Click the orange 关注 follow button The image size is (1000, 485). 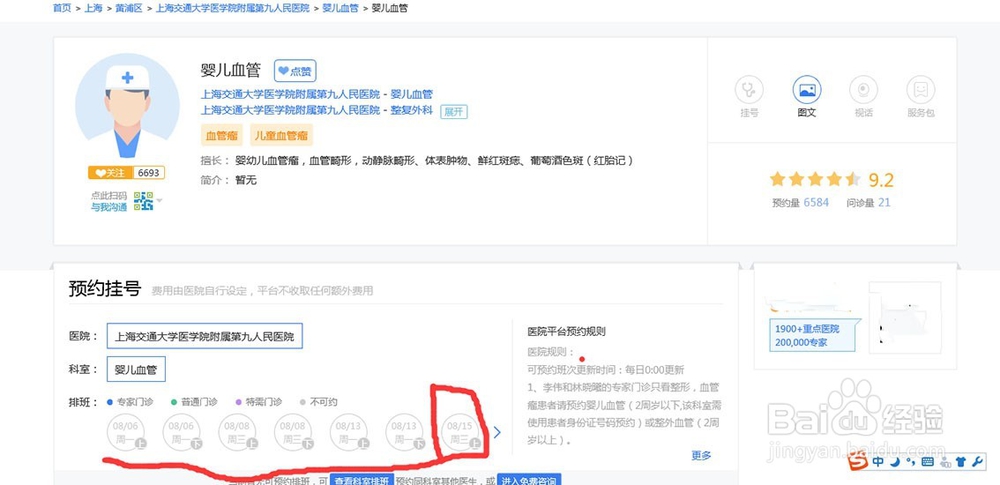[111, 173]
